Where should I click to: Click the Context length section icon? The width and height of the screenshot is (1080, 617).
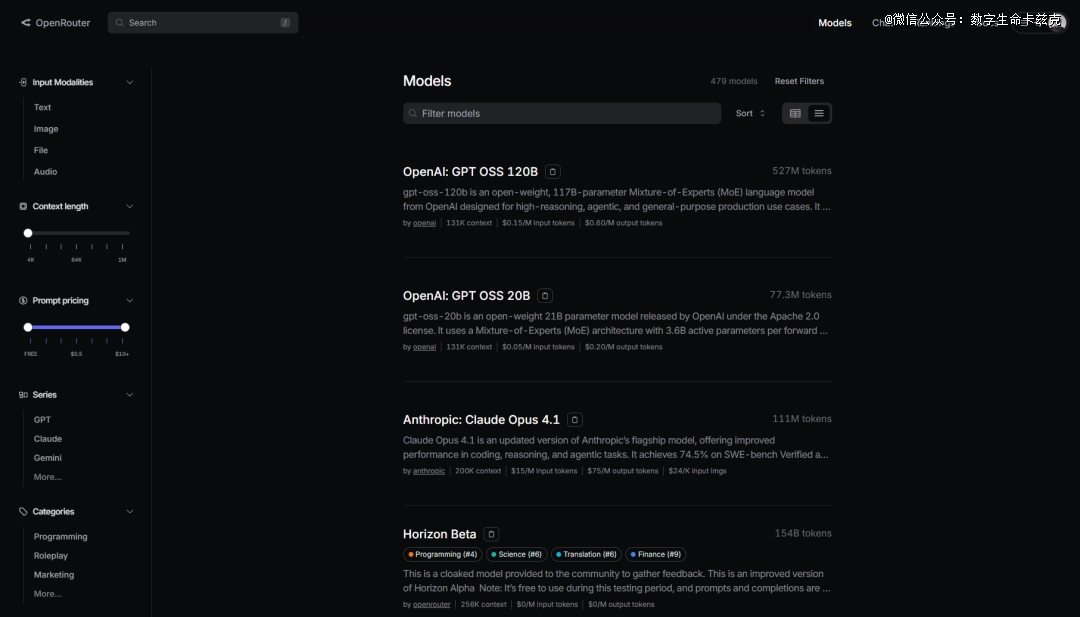tap(23, 207)
